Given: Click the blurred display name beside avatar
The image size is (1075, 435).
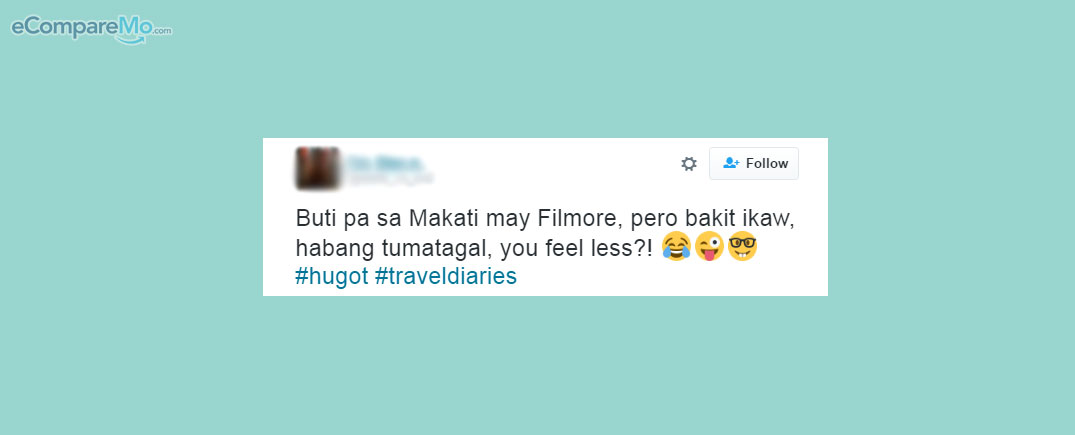Looking at the screenshot, I should click(x=385, y=163).
